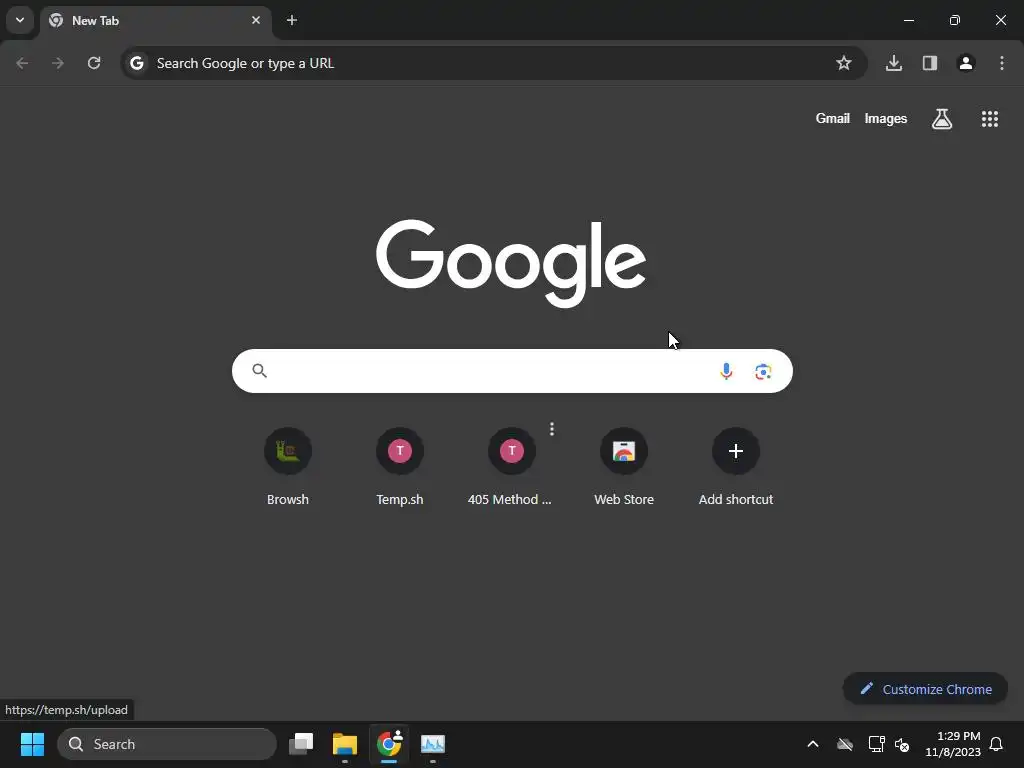This screenshot has width=1024, height=768.
Task: Reload the current page
Action: [94, 63]
